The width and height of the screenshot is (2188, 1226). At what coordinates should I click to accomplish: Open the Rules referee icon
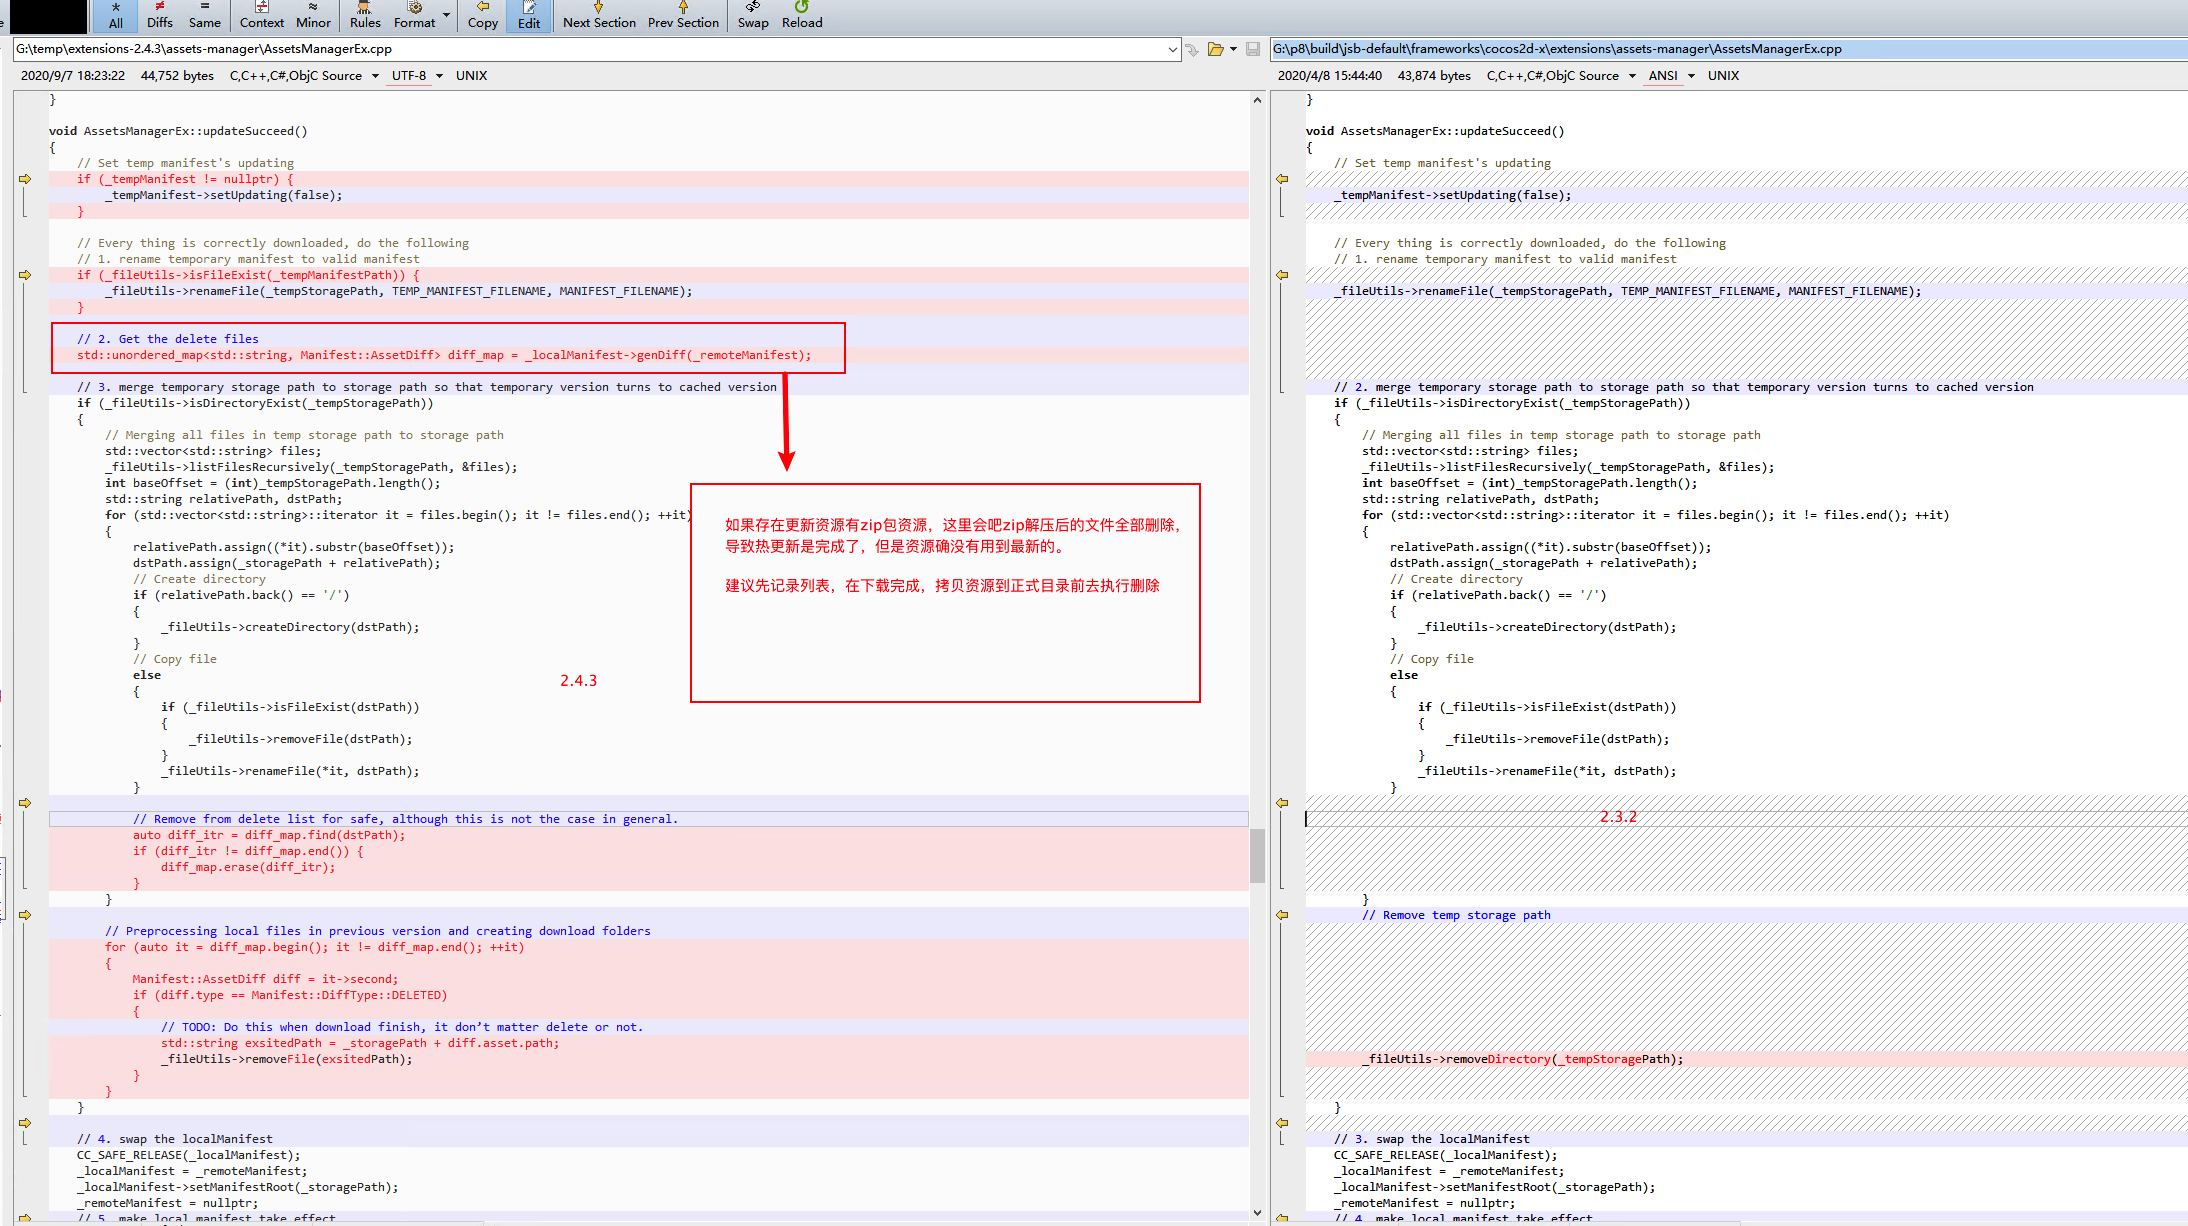point(365,15)
